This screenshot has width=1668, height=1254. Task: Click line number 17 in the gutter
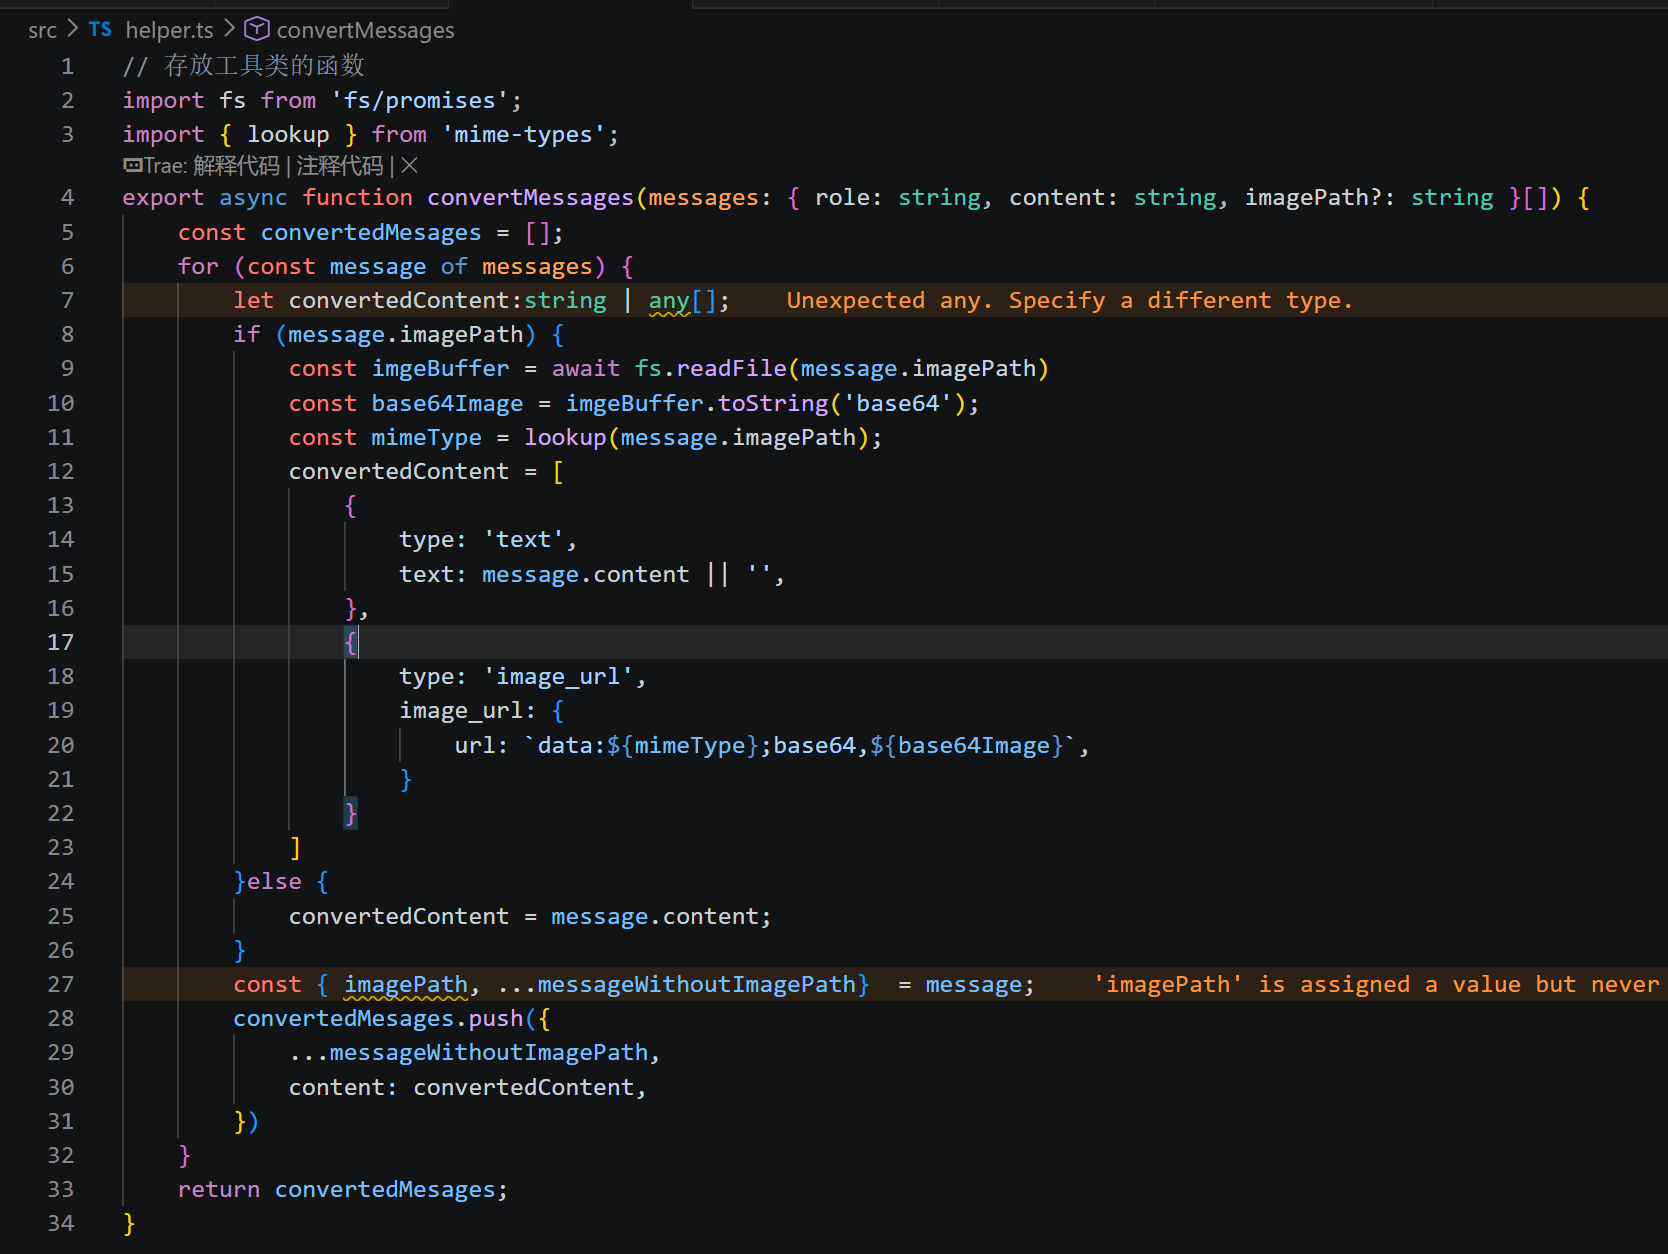(61, 642)
